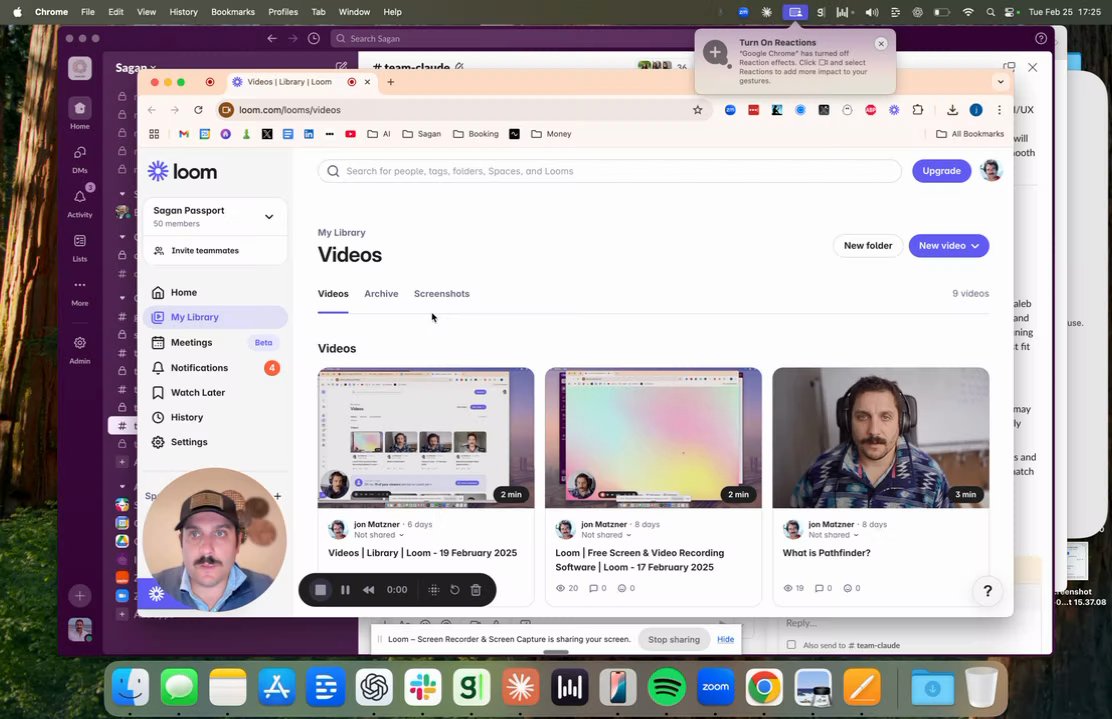The width and height of the screenshot is (1112, 719).
Task: Click the Hide link in sharing bar
Action: coord(725,640)
